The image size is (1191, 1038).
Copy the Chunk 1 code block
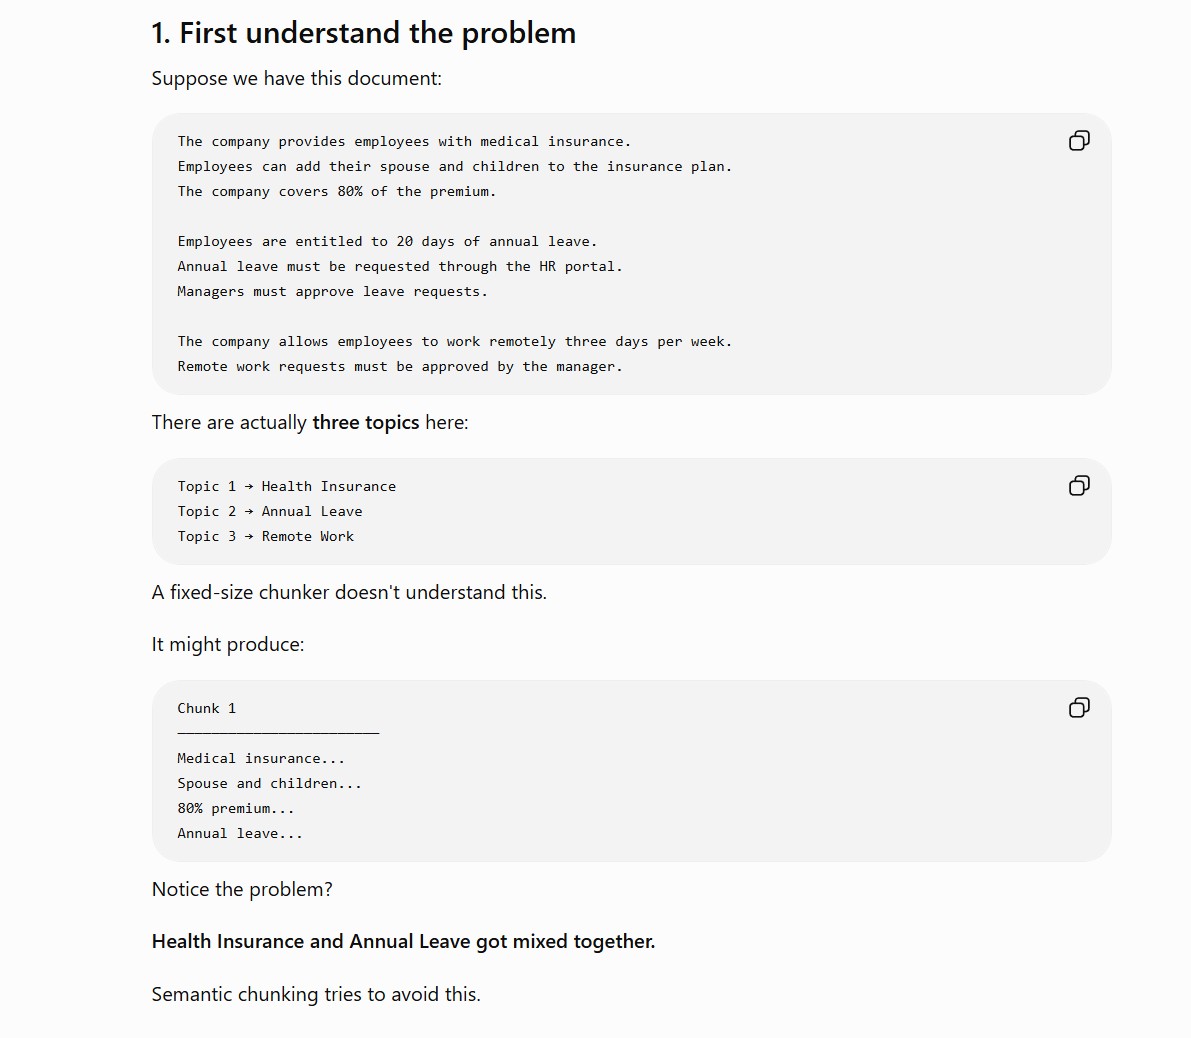(1079, 708)
